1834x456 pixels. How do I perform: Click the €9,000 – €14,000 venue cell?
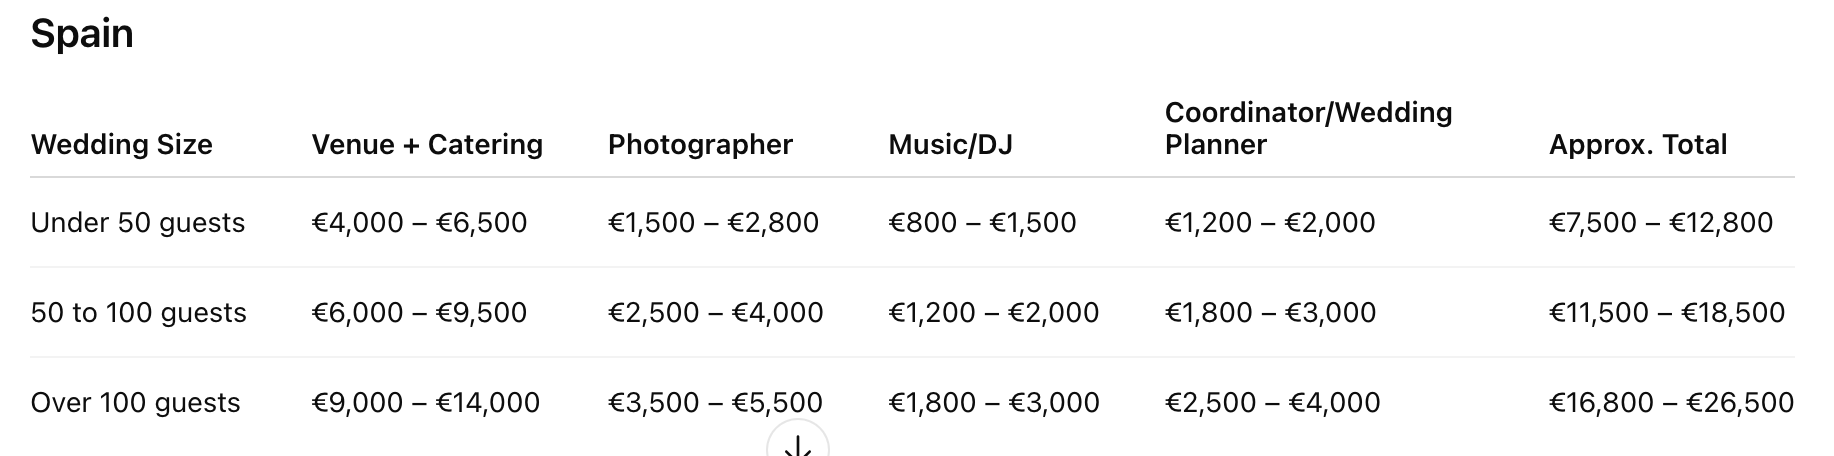pos(425,403)
